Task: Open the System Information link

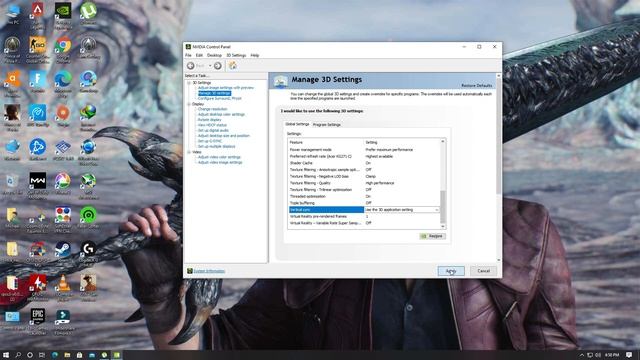Action: (209, 271)
